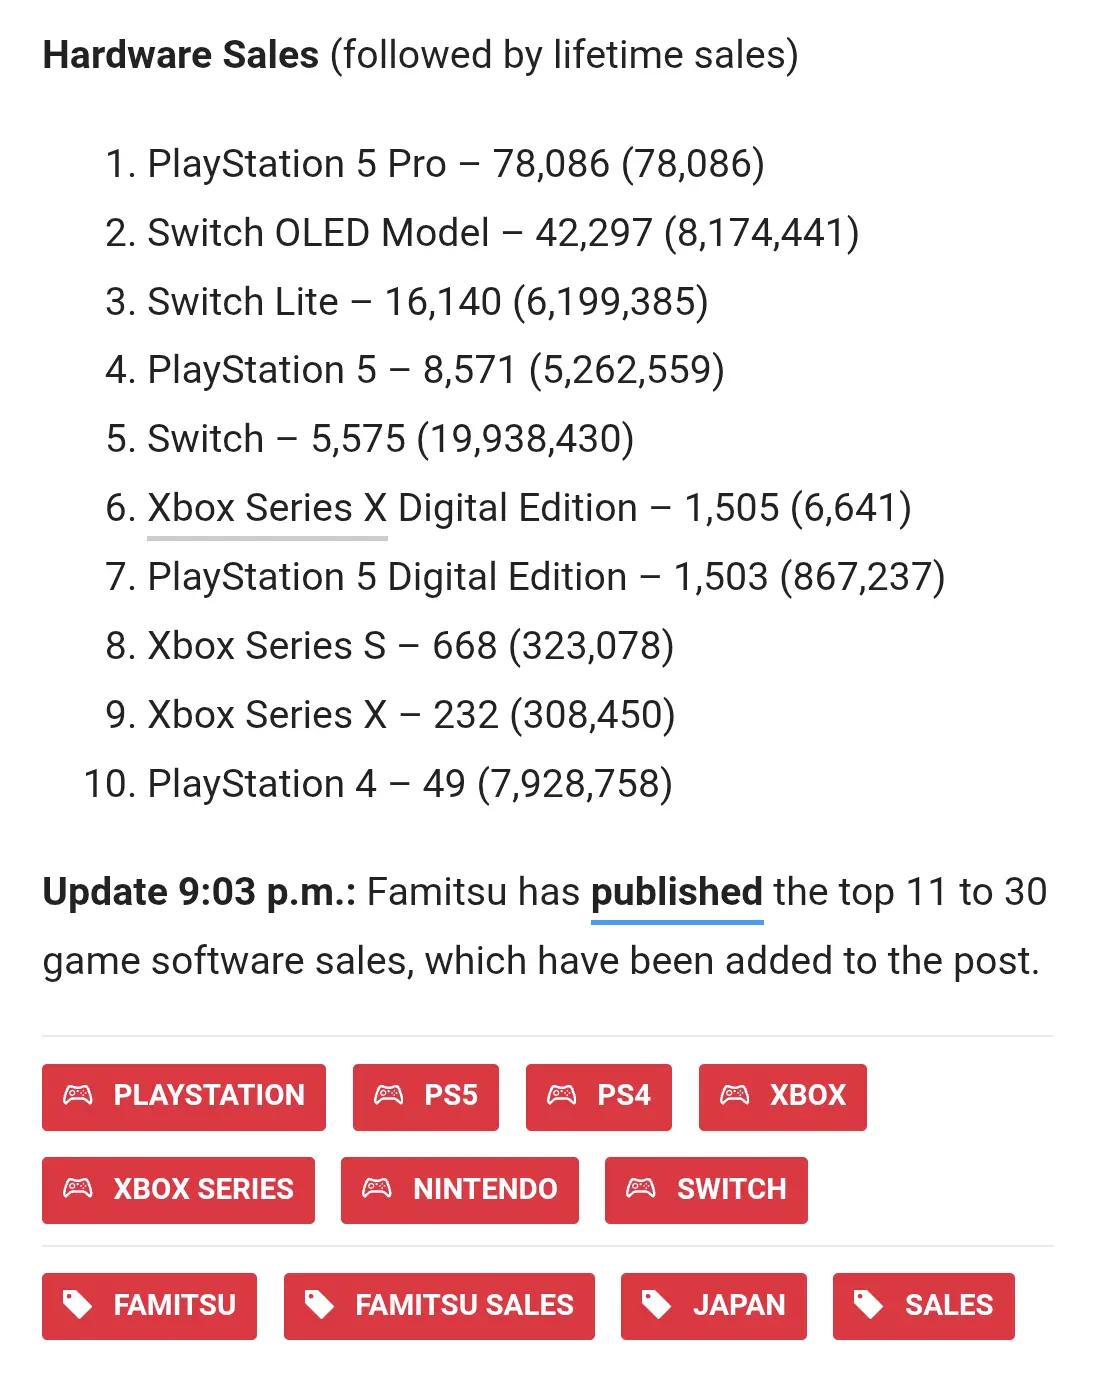
Task: Click the tag icon on Japan button
Action: (656, 1305)
